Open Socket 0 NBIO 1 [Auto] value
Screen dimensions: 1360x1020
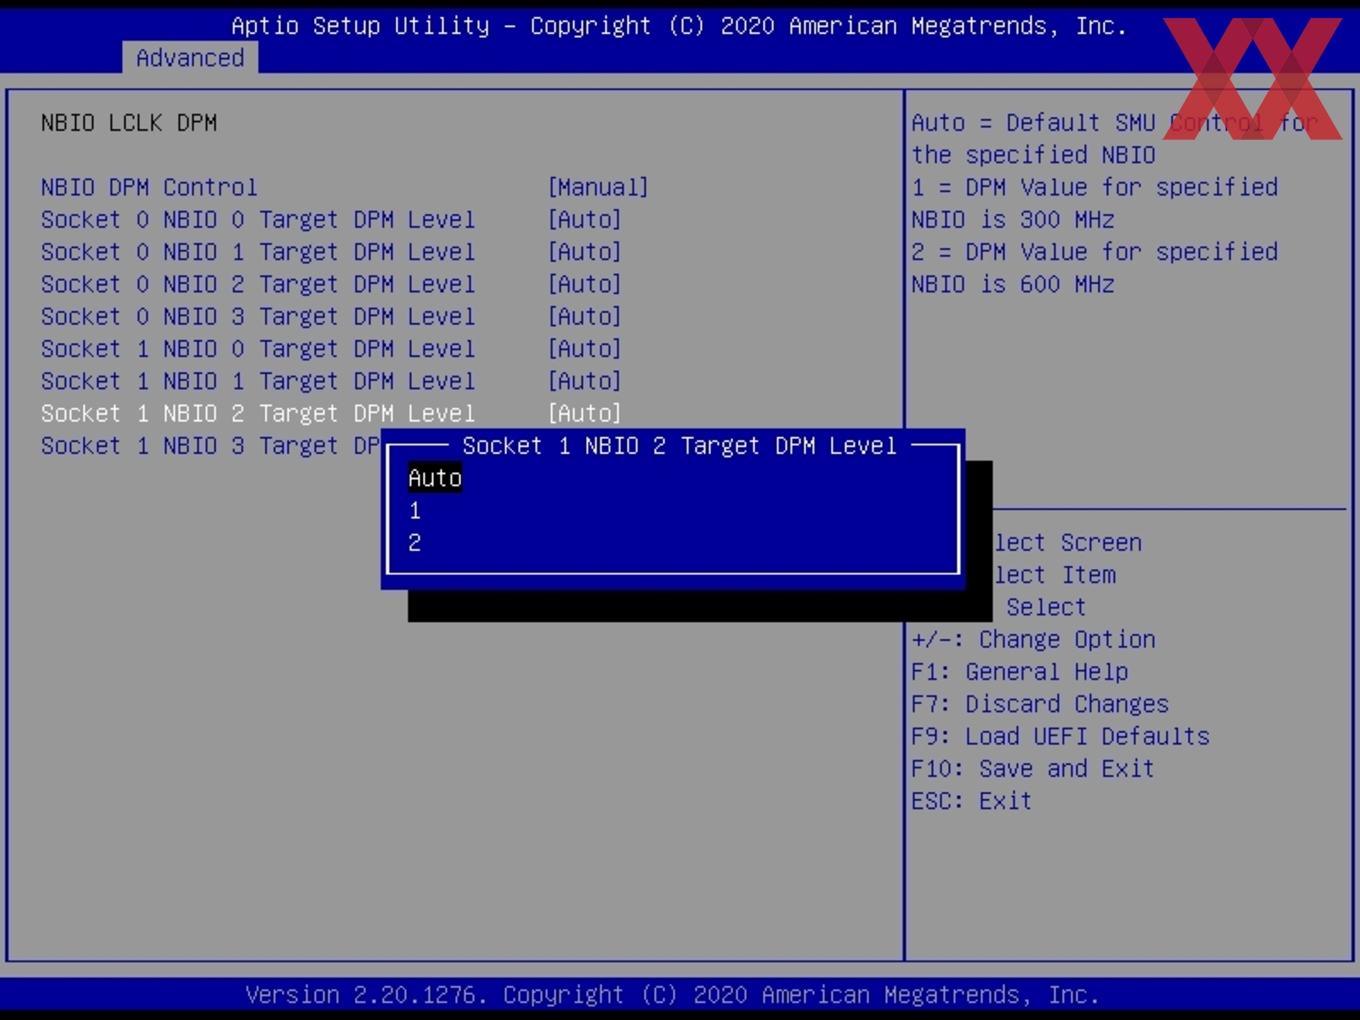pyautogui.click(x=584, y=252)
